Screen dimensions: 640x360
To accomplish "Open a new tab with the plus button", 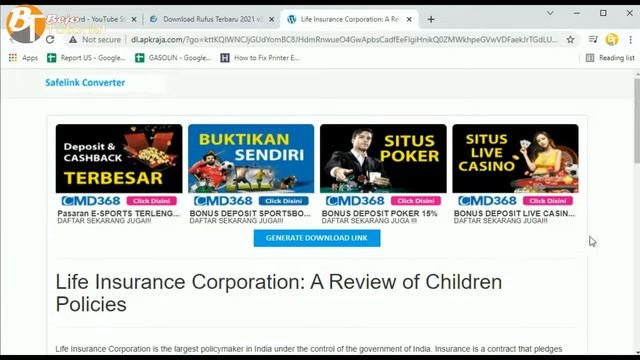I will pos(431,19).
